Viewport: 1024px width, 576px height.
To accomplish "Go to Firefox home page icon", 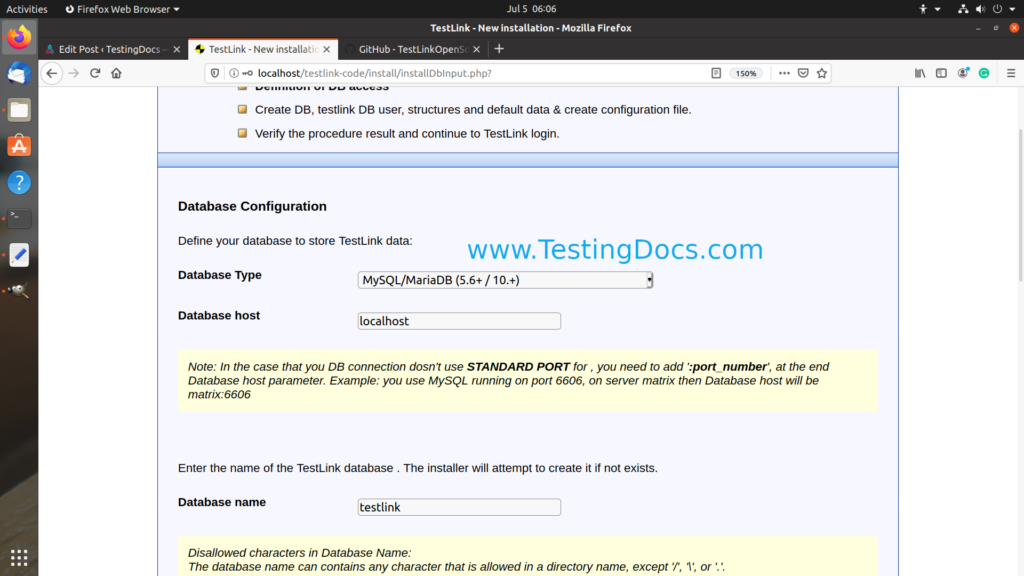I will point(116,73).
